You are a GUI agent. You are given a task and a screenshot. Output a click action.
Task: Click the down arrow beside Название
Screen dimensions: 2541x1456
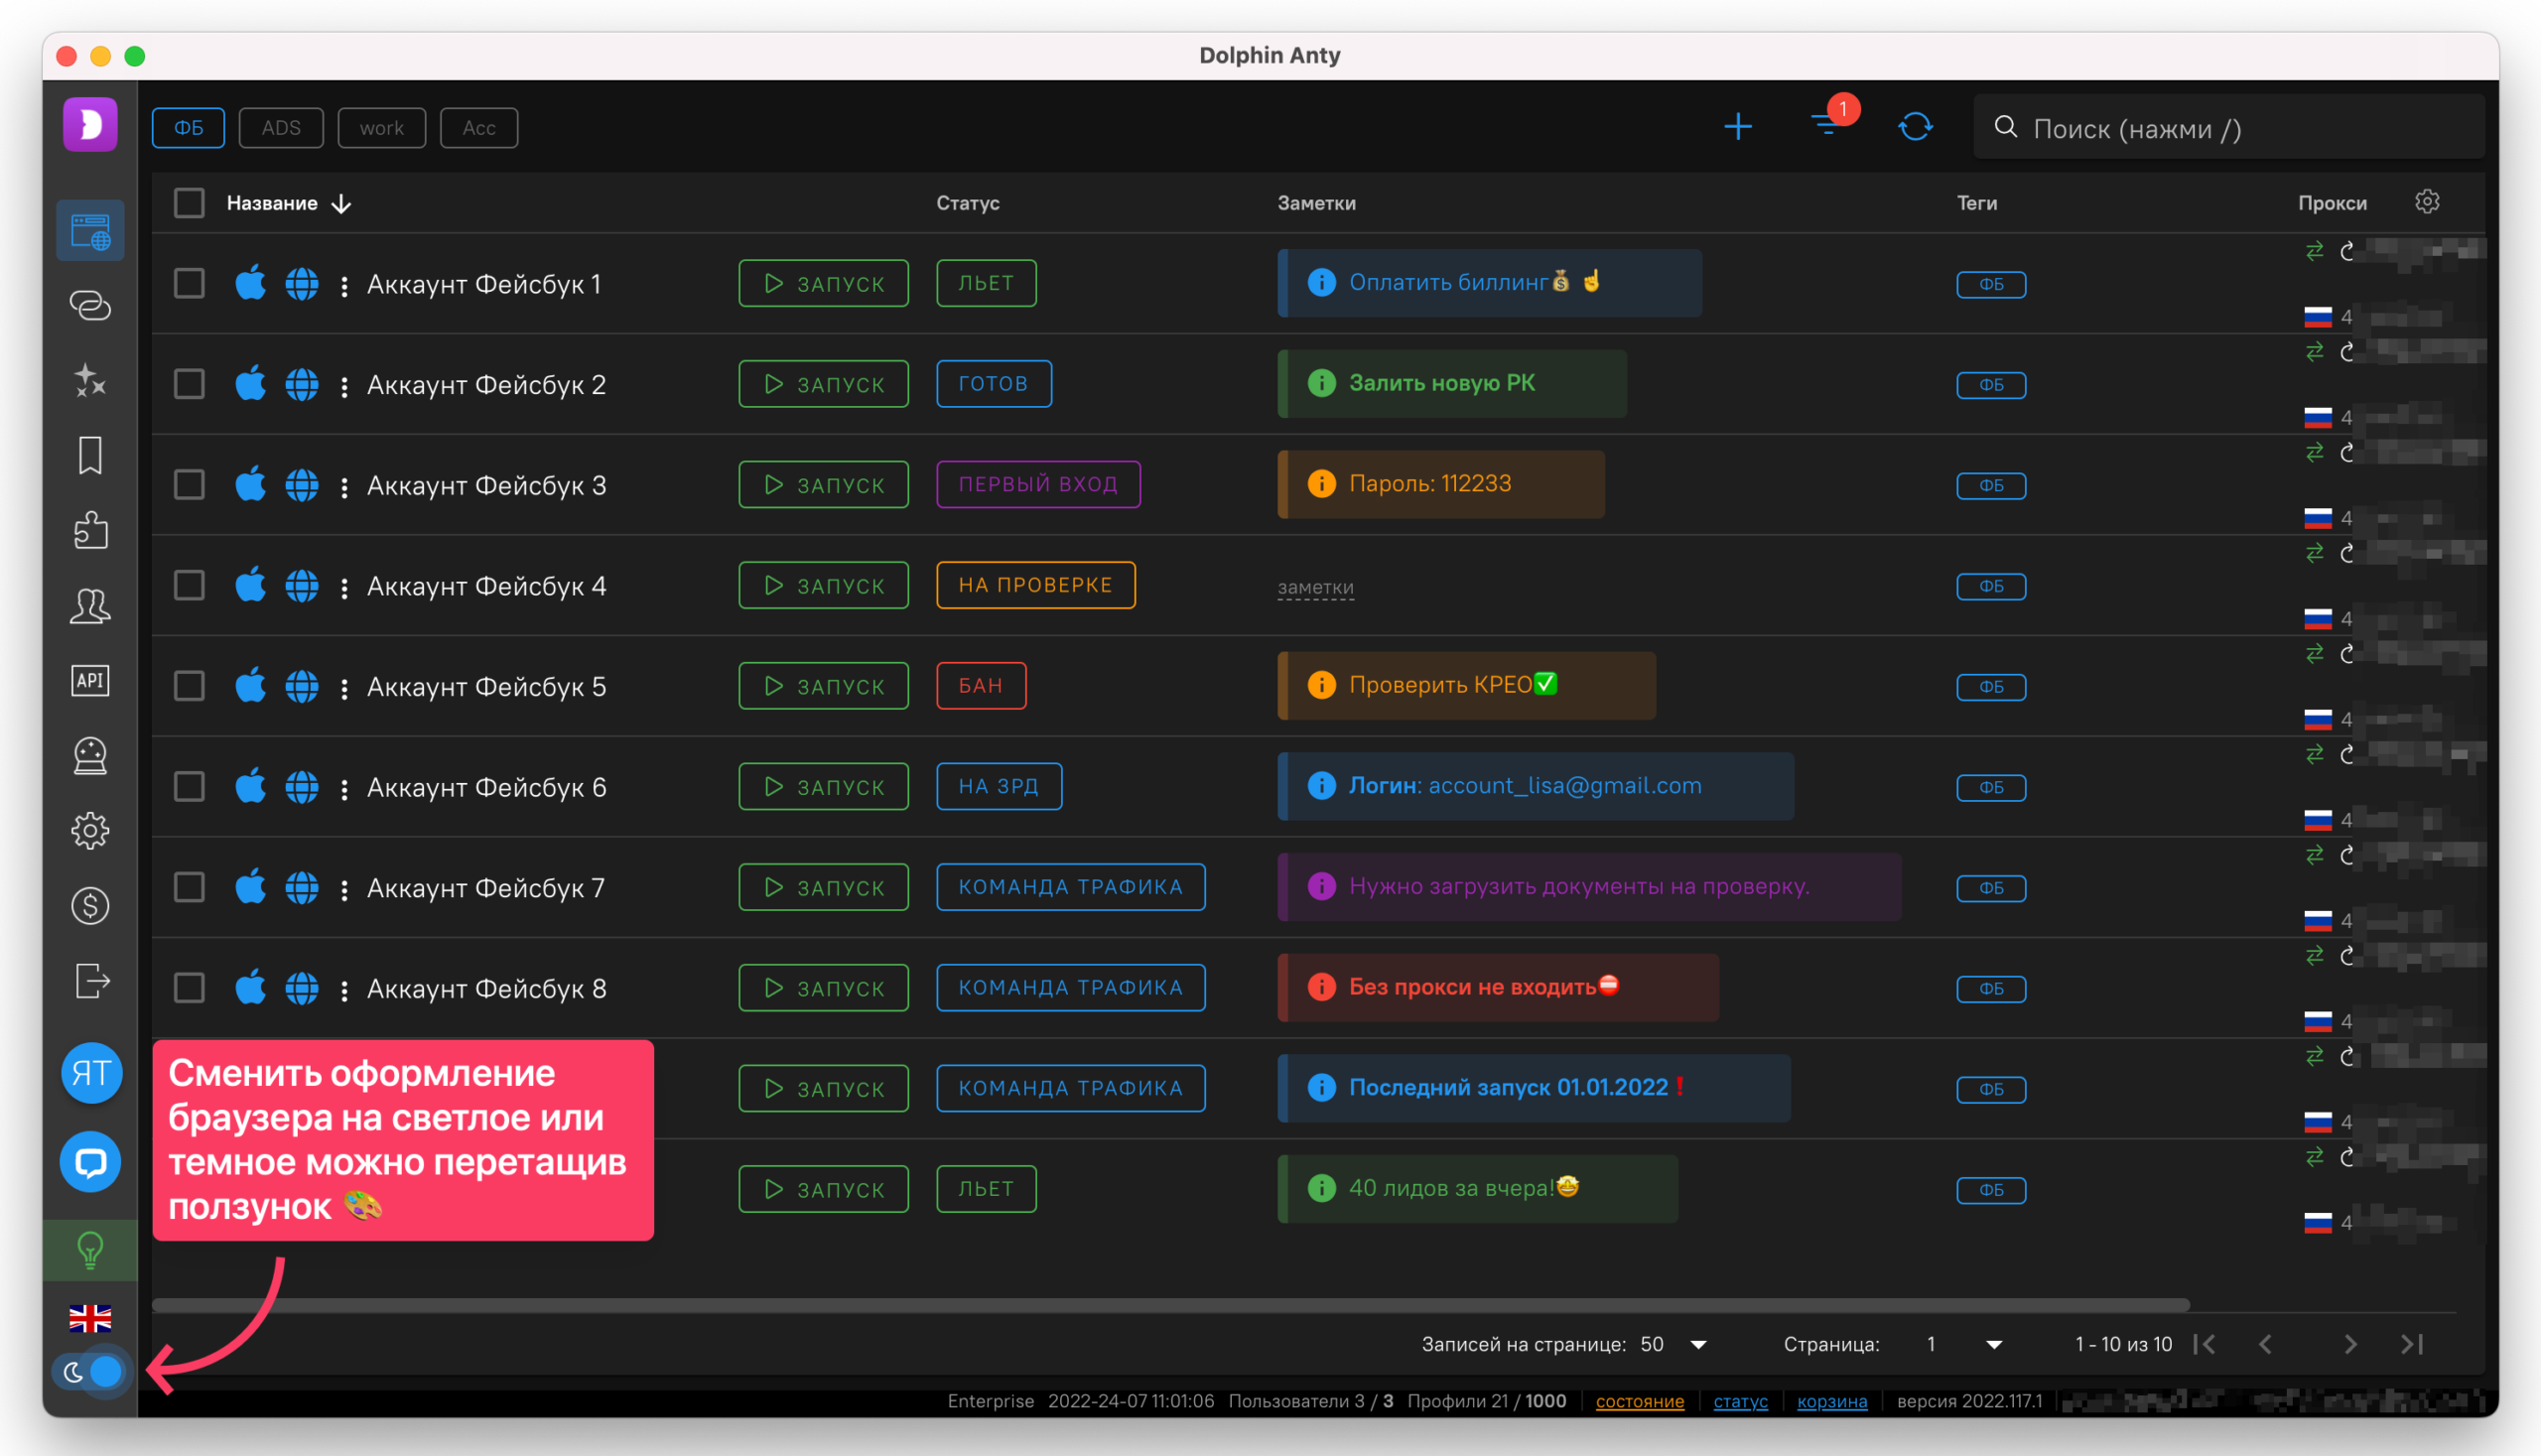pyautogui.click(x=341, y=204)
